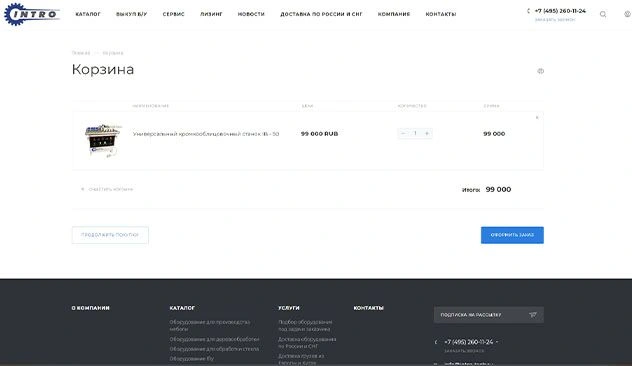
Task: Go to Доставка по России и СНГ
Action: tap(321, 14)
